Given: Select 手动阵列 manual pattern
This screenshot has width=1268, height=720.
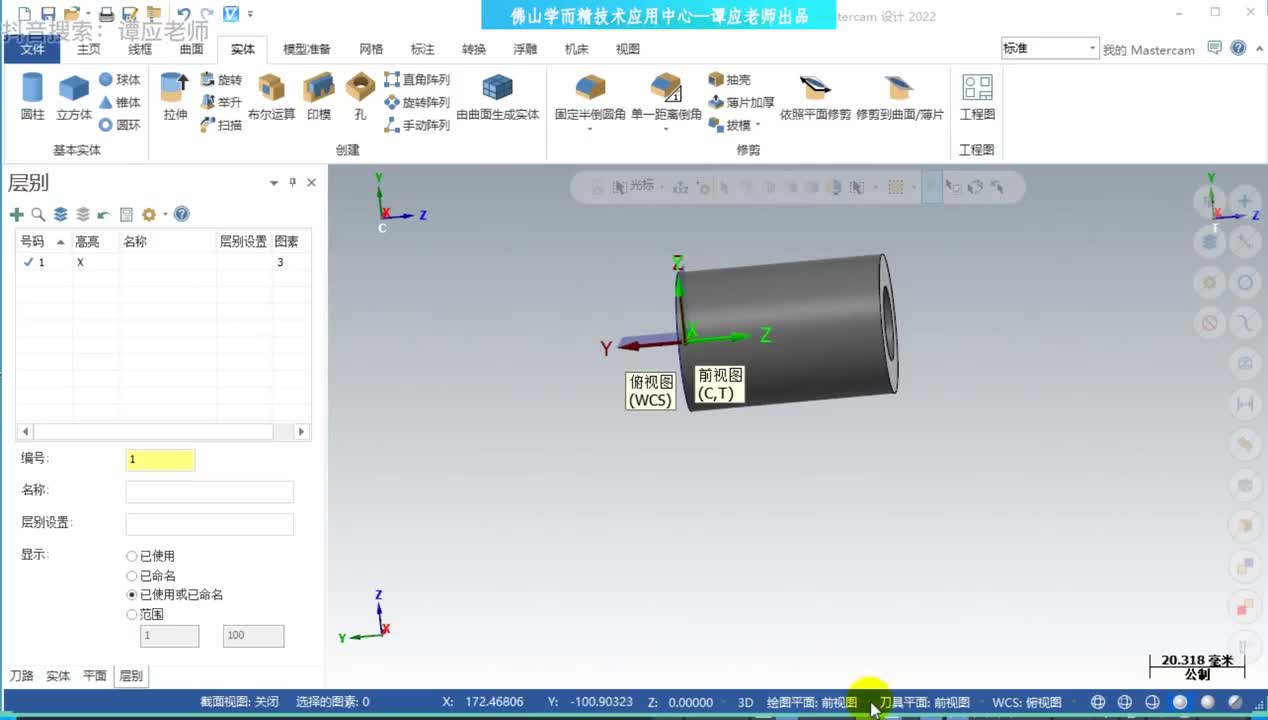Looking at the screenshot, I should point(417,125).
